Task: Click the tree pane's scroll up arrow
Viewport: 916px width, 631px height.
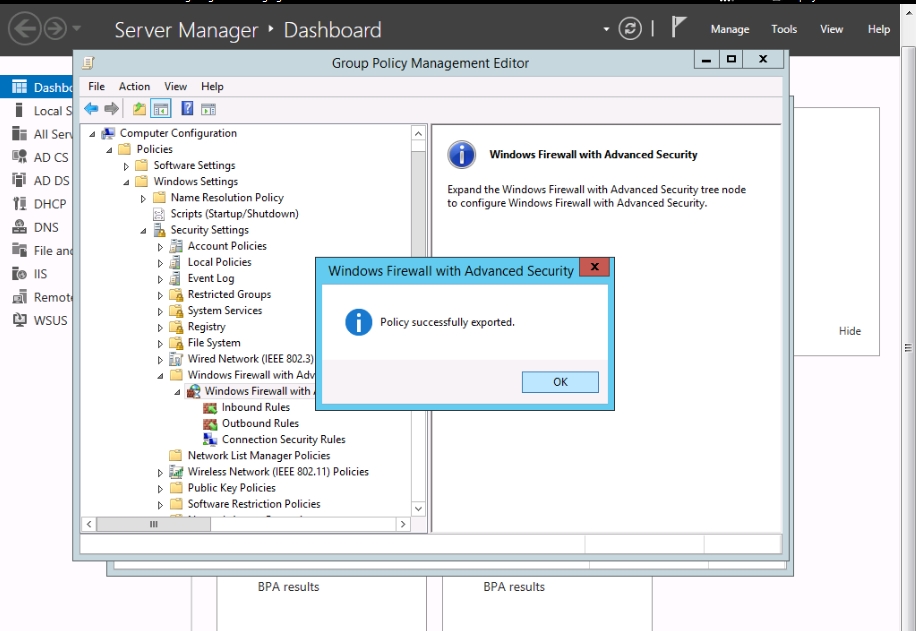Action: click(x=418, y=134)
